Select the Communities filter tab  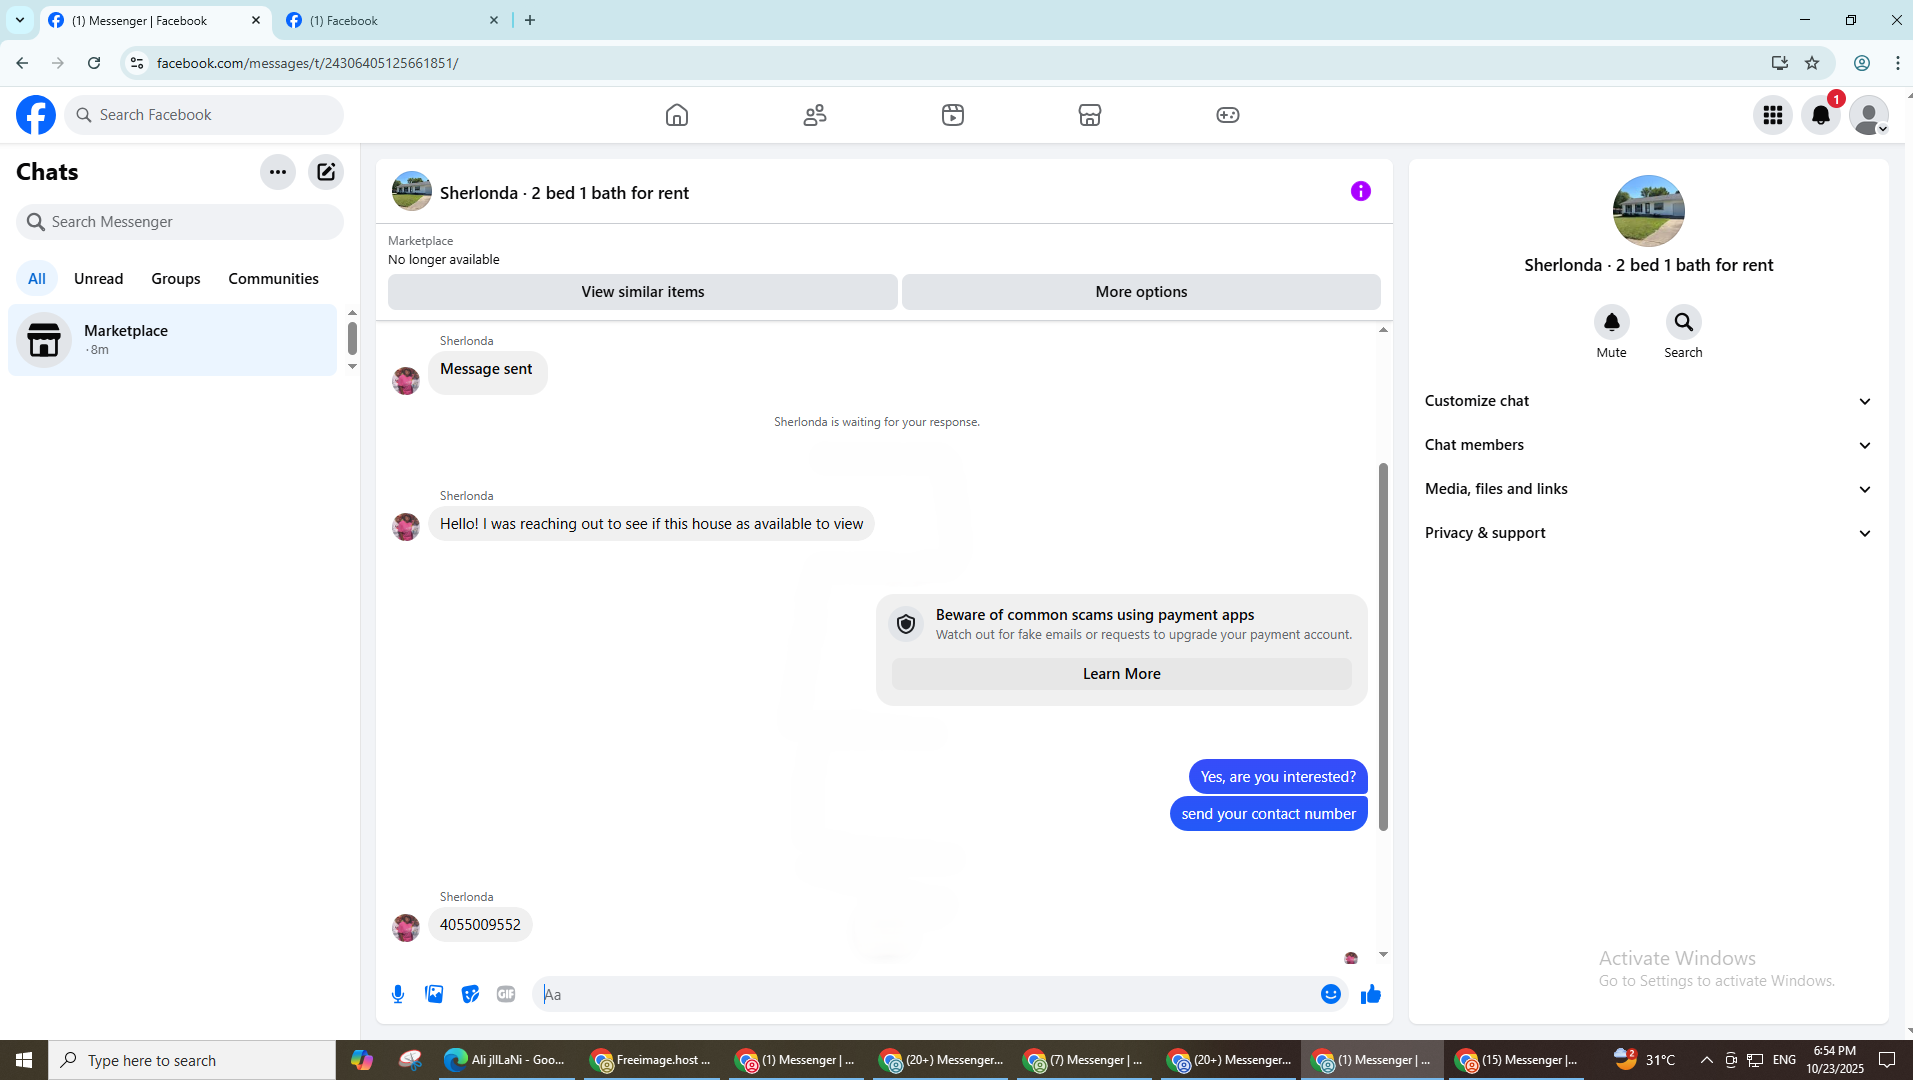pyautogui.click(x=273, y=279)
